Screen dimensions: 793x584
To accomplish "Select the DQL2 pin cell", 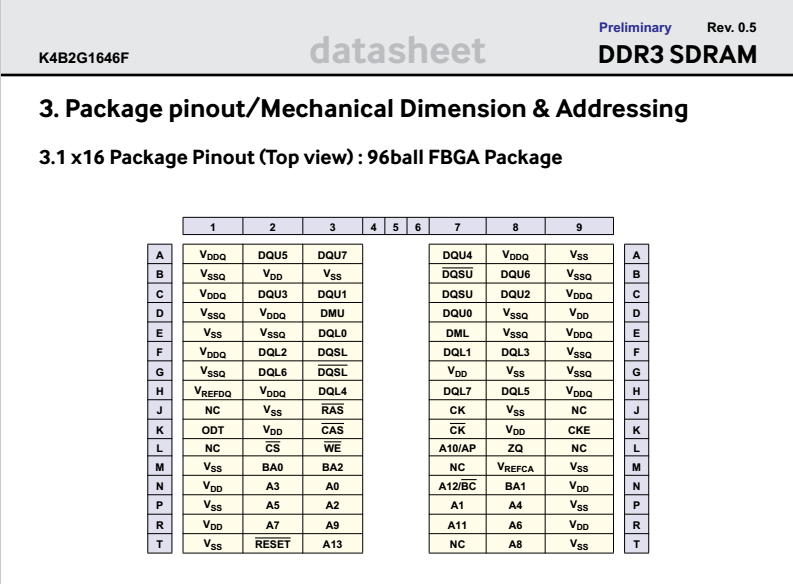I will [x=273, y=351].
